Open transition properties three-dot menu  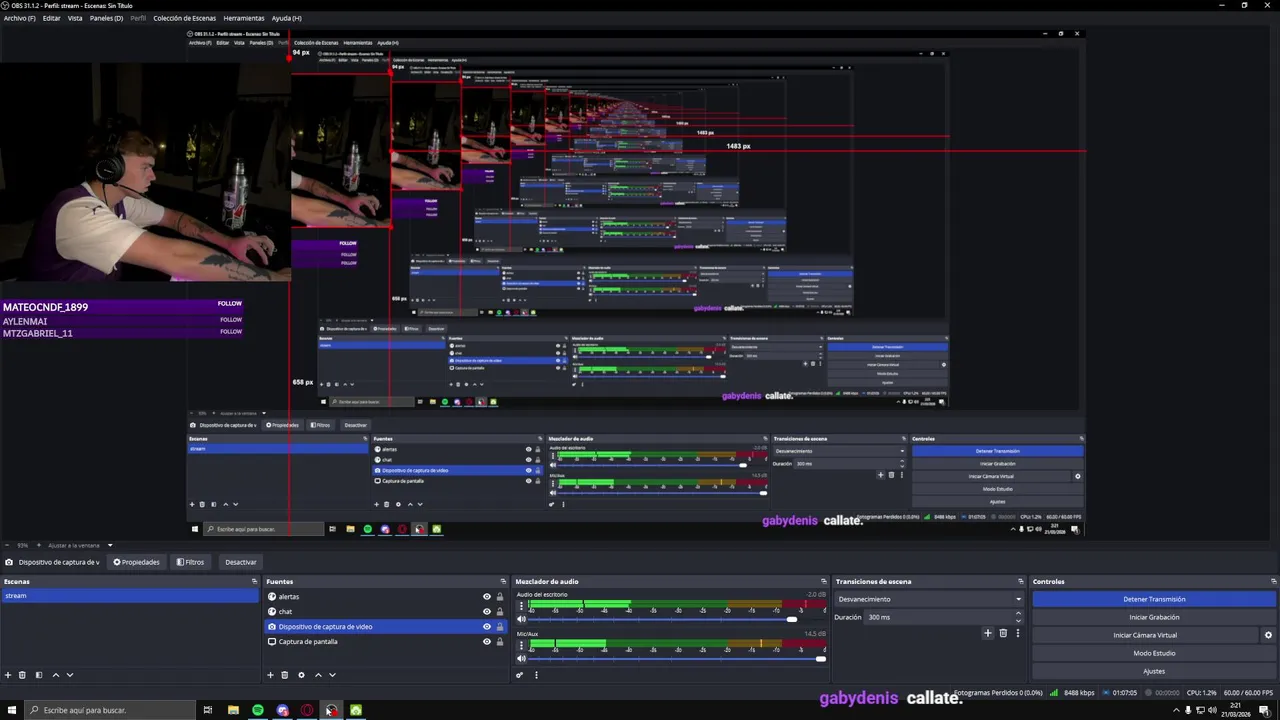point(1018,633)
